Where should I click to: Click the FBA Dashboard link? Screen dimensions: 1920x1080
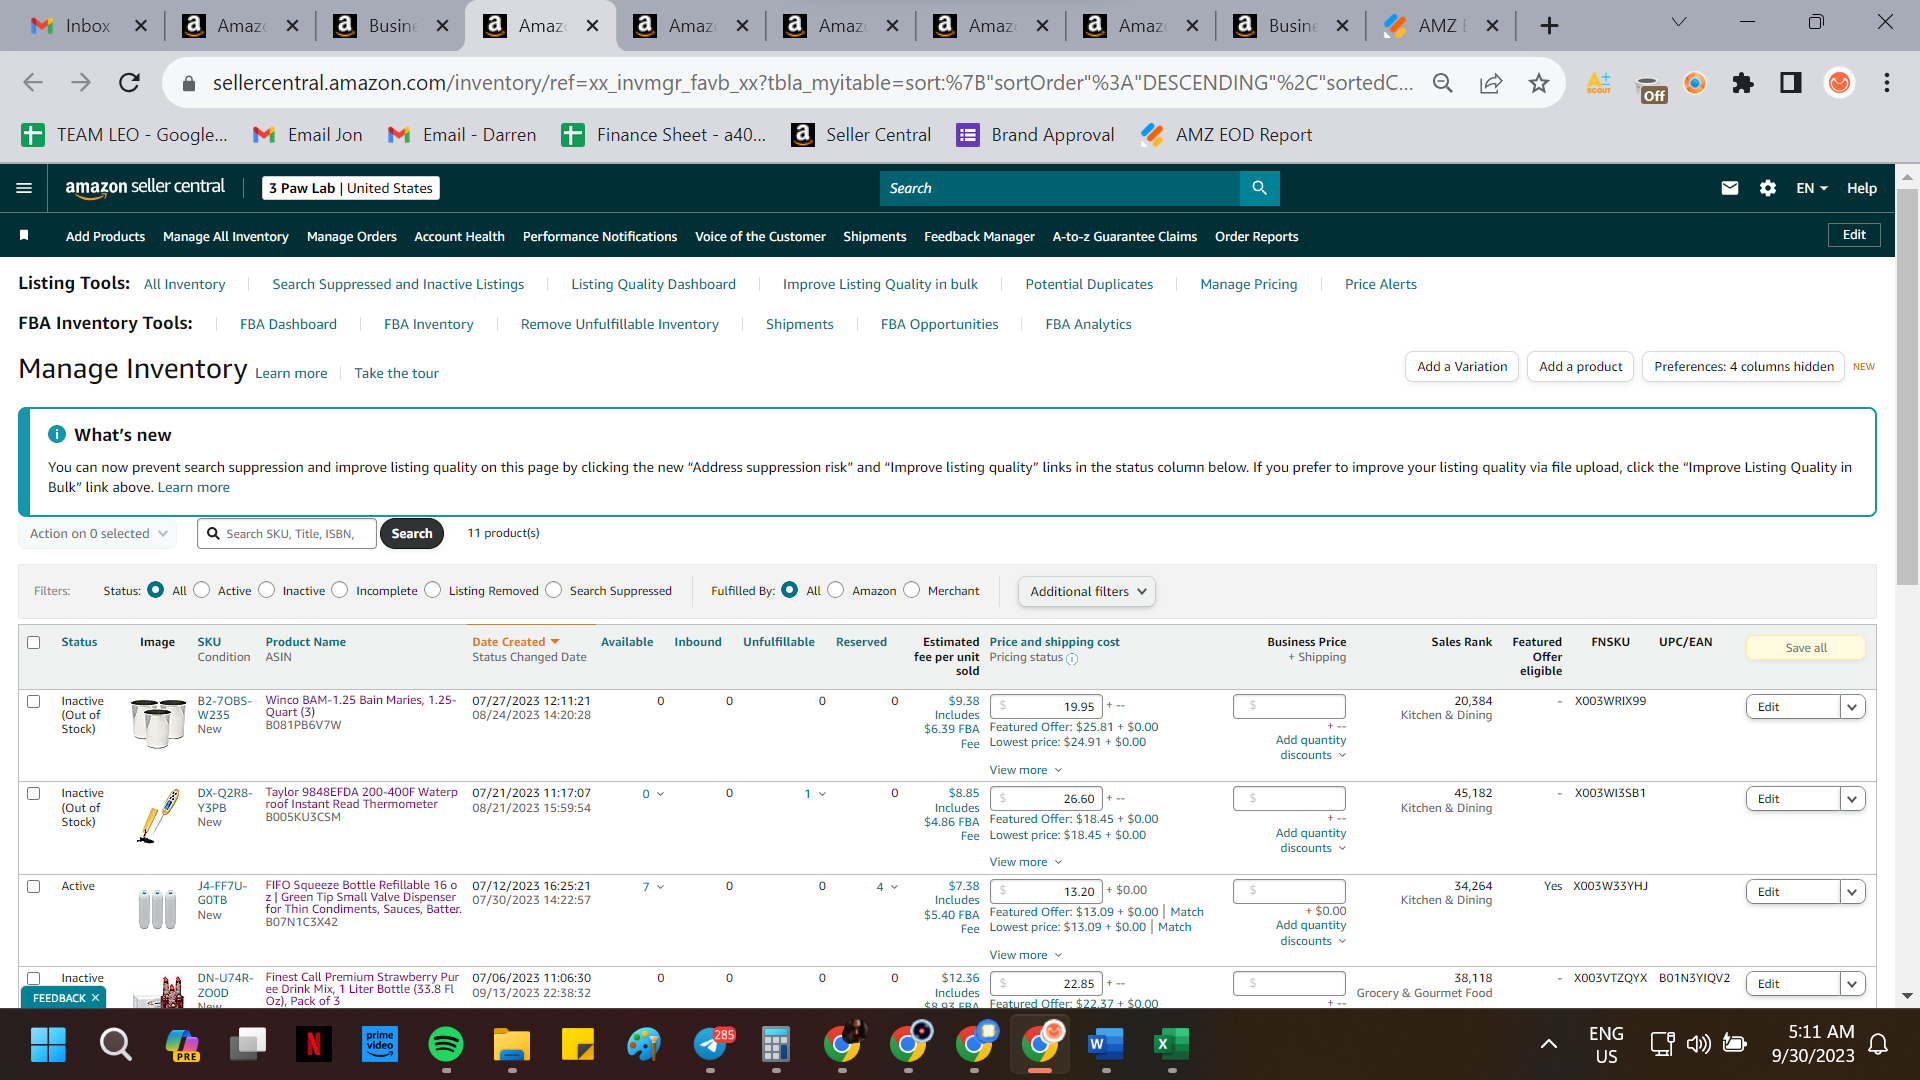(x=288, y=324)
